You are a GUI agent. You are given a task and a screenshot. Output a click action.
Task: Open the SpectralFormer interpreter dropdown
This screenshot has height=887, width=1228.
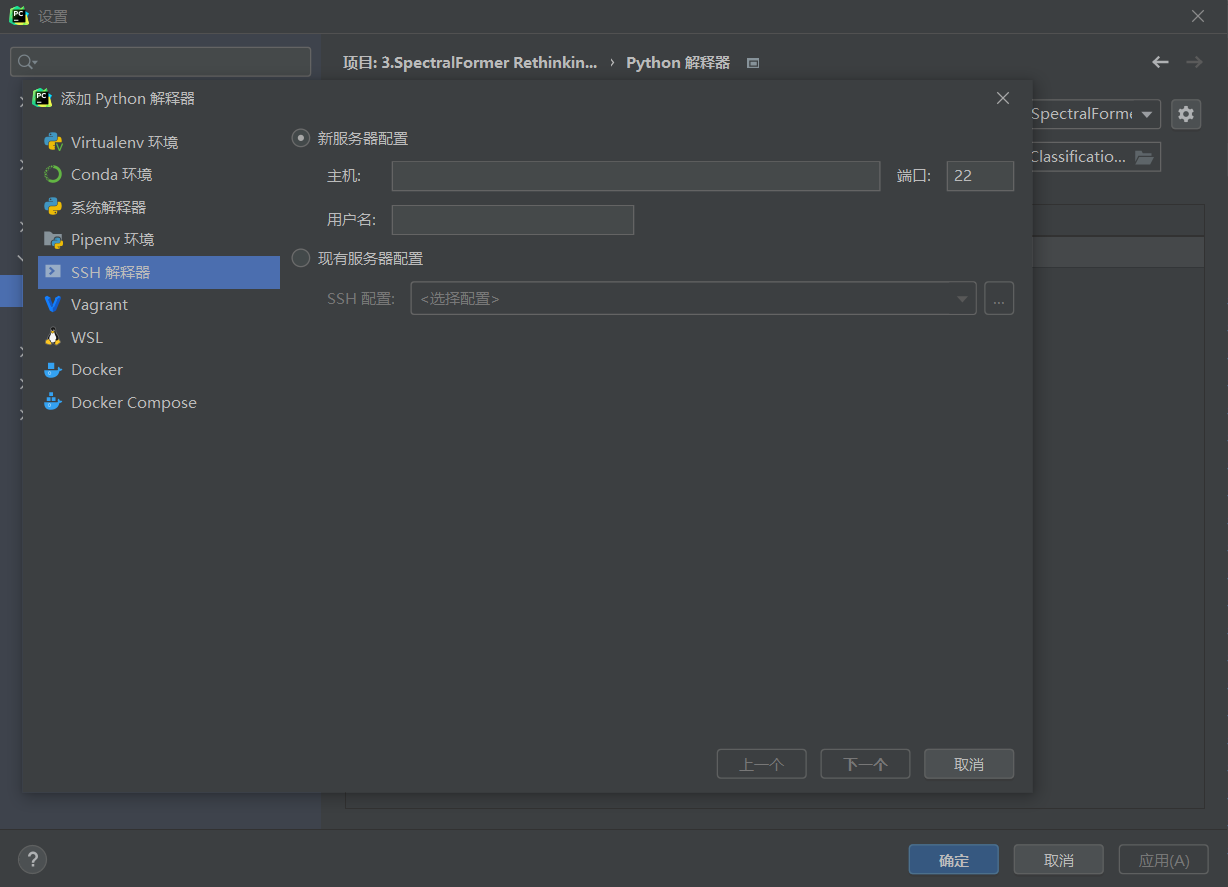[x=1094, y=114]
